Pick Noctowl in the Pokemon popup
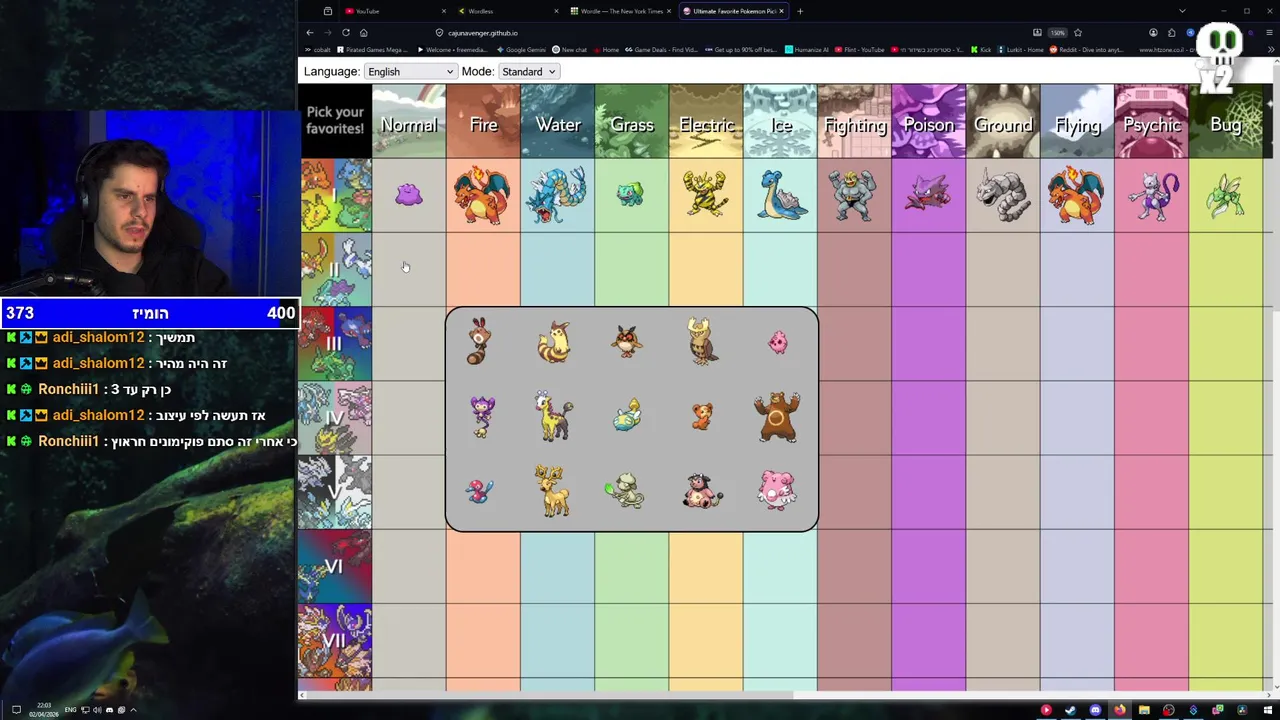Image resolution: width=1280 pixels, height=720 pixels. pyautogui.click(x=702, y=342)
